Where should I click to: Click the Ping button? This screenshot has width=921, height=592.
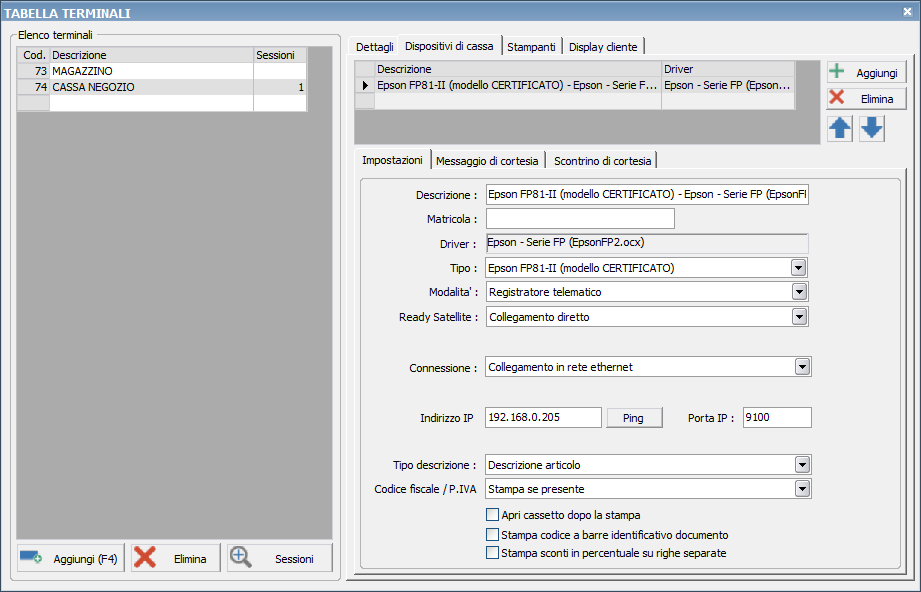(633, 418)
